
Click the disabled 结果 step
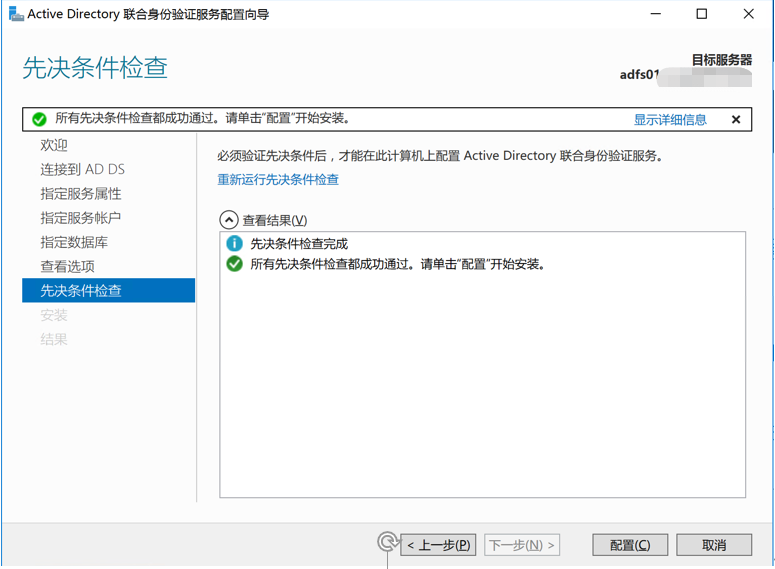pyautogui.click(x=54, y=339)
